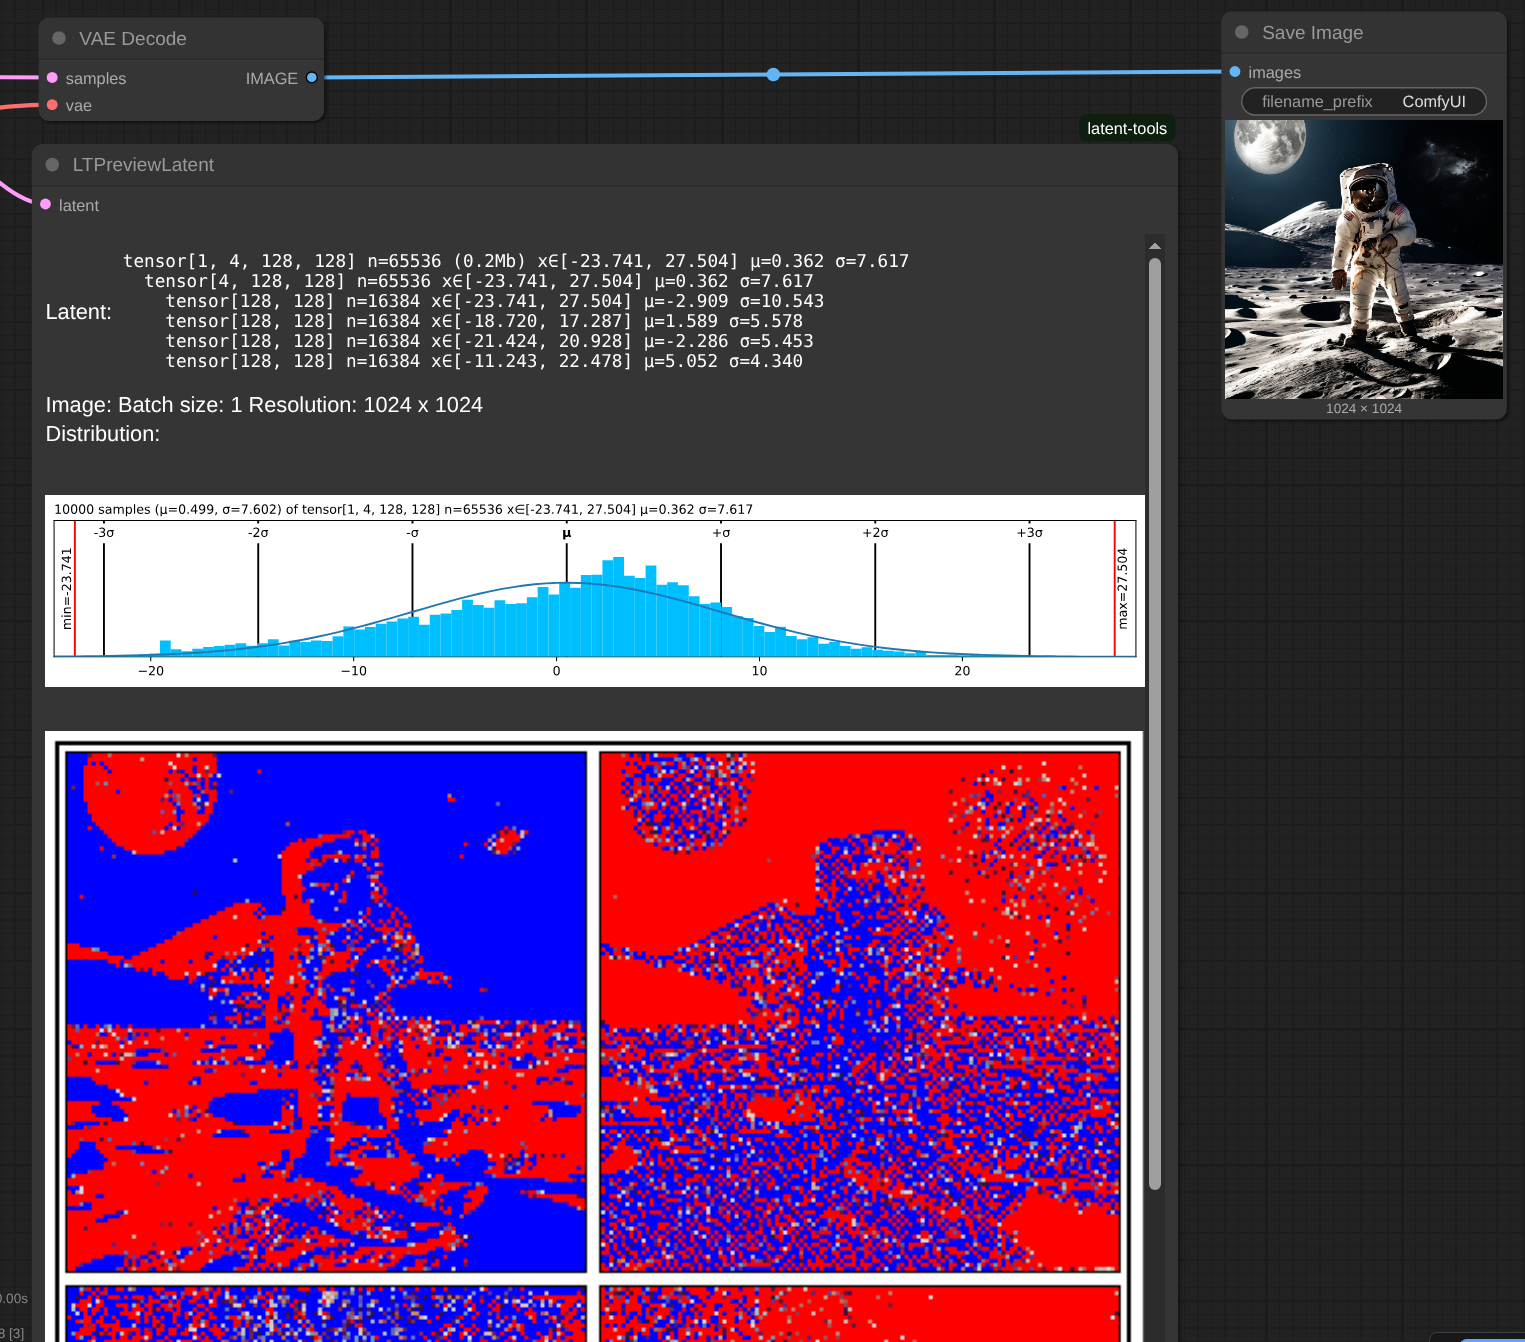Click the 'min=-23.741' label on histogram
The height and width of the screenshot is (1342, 1525).
[67, 589]
